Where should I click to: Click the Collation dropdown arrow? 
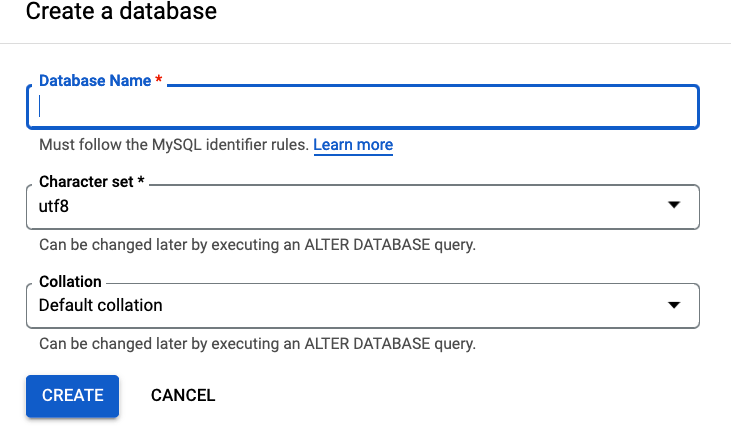[674, 305]
